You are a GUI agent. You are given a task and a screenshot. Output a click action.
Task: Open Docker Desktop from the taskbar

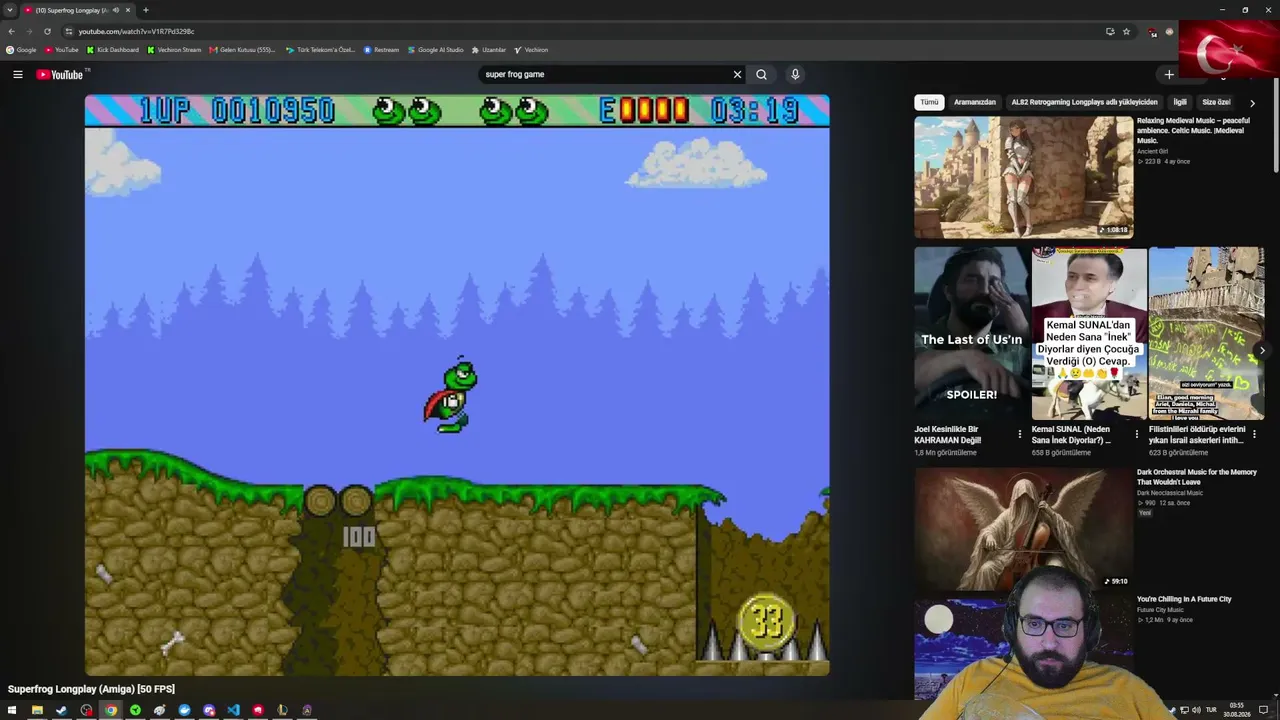click(x=184, y=710)
